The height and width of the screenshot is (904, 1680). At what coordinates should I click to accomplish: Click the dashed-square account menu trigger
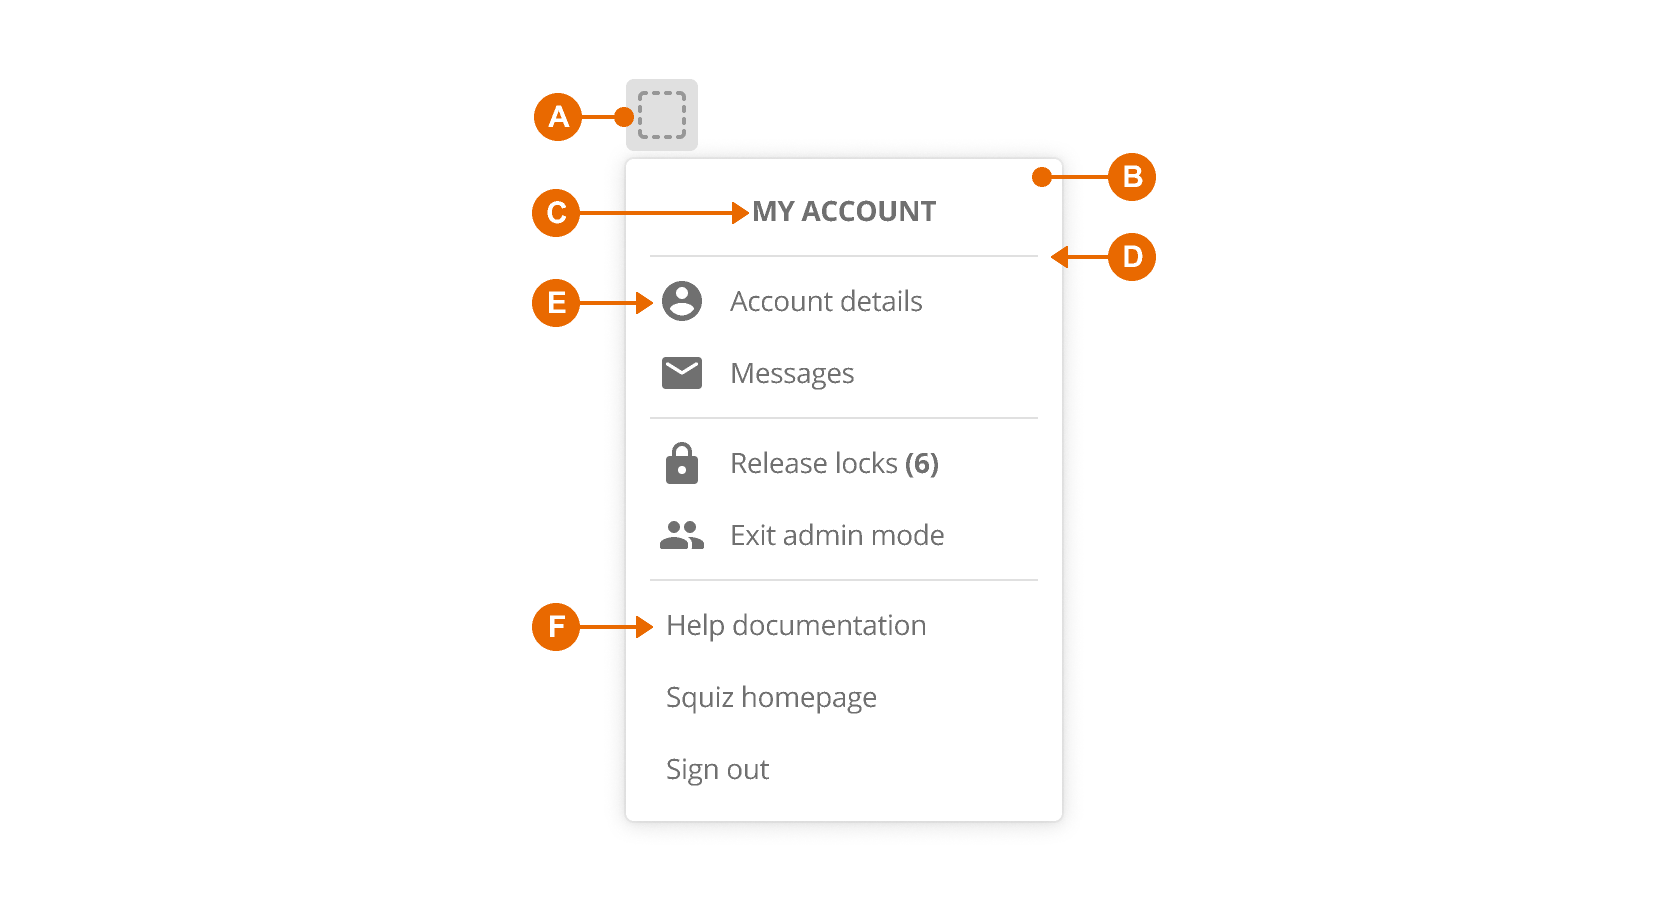pyautogui.click(x=662, y=115)
